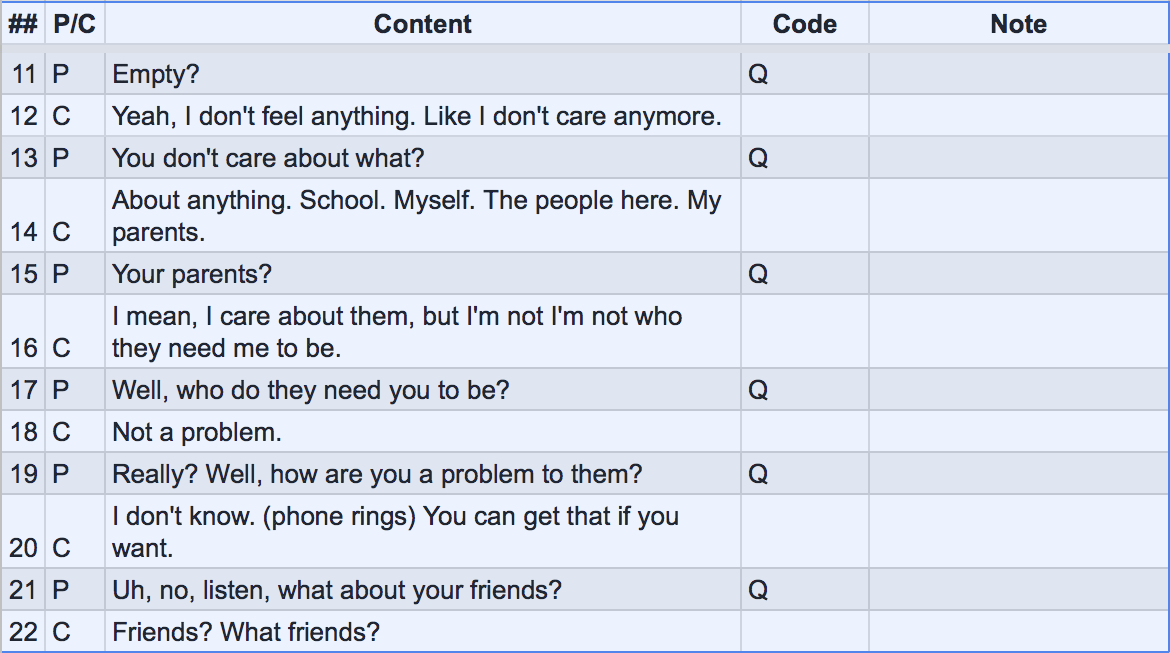The width and height of the screenshot is (1170, 653).
Task: Click the empty Note cell in row 19
Action: click(x=1018, y=474)
